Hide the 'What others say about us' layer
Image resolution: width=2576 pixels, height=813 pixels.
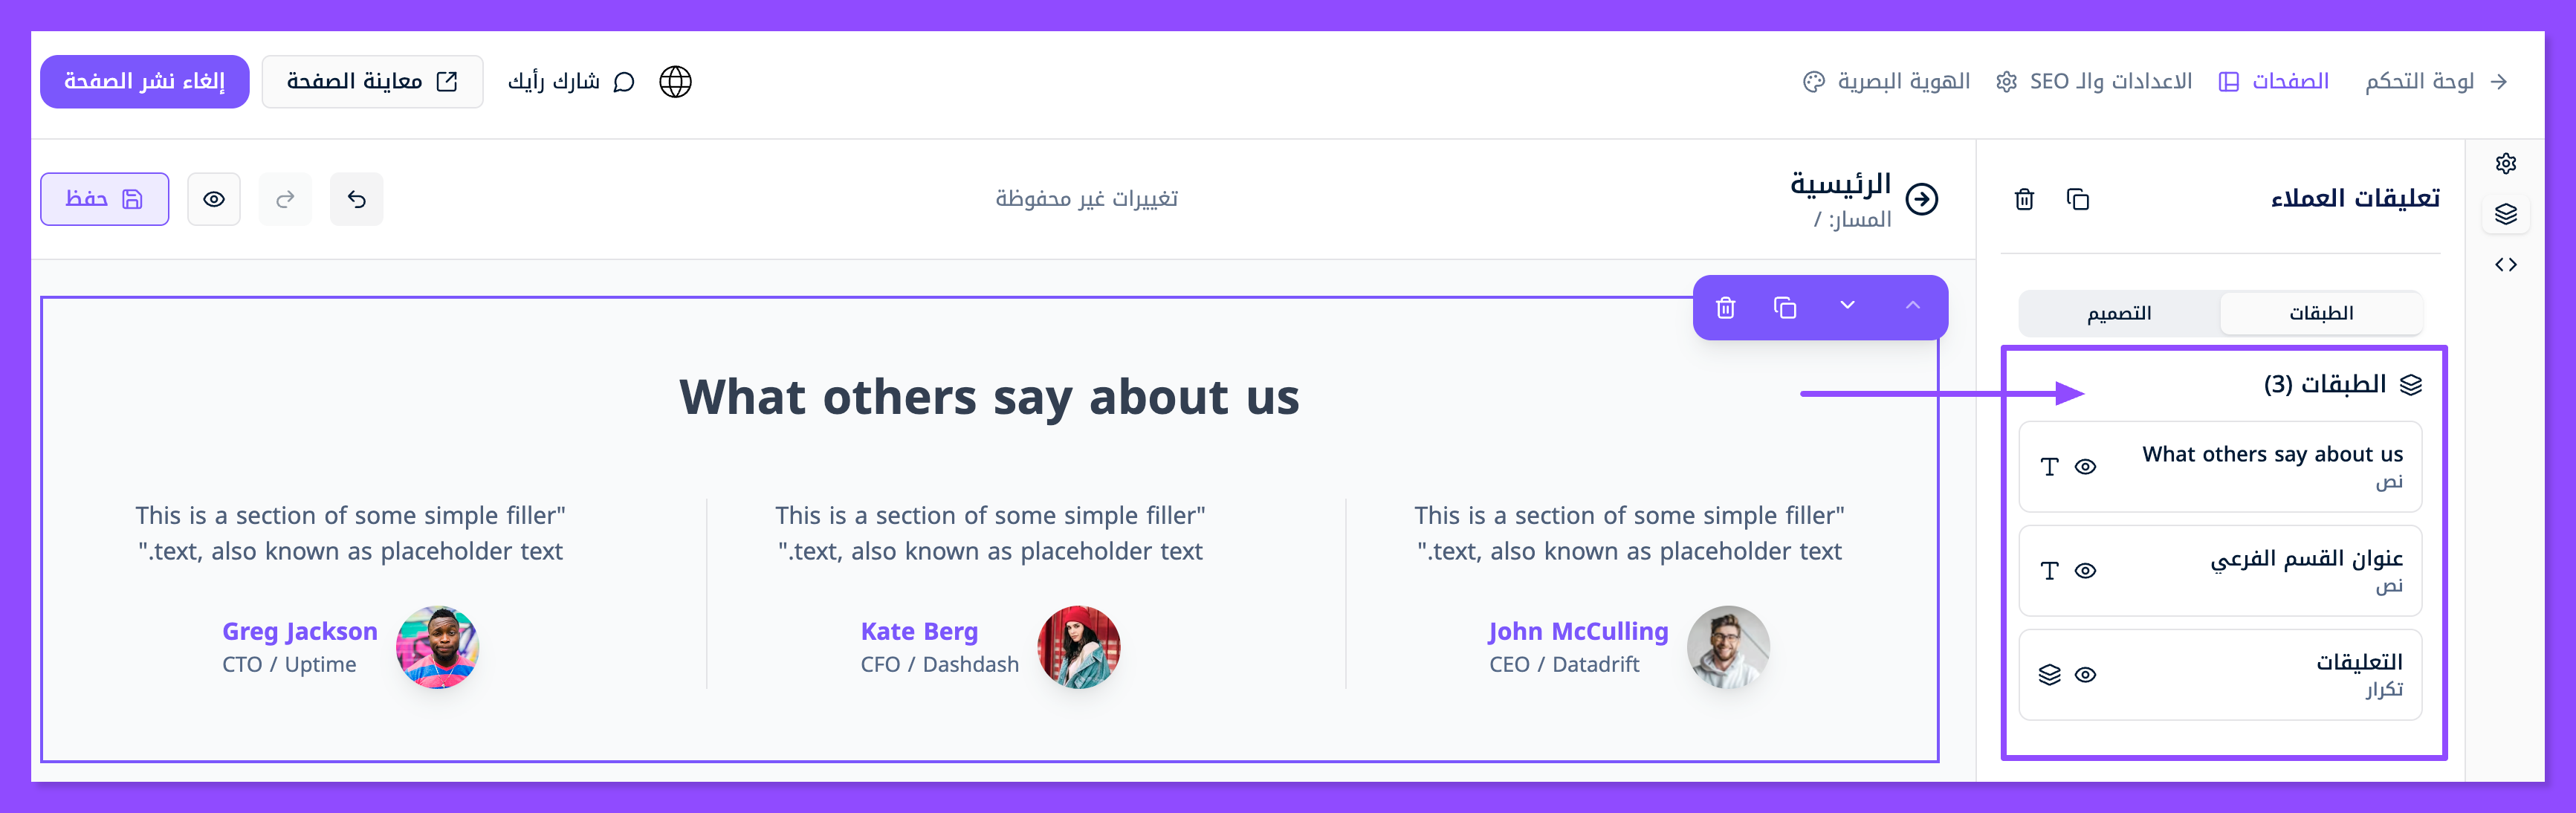tap(2085, 467)
